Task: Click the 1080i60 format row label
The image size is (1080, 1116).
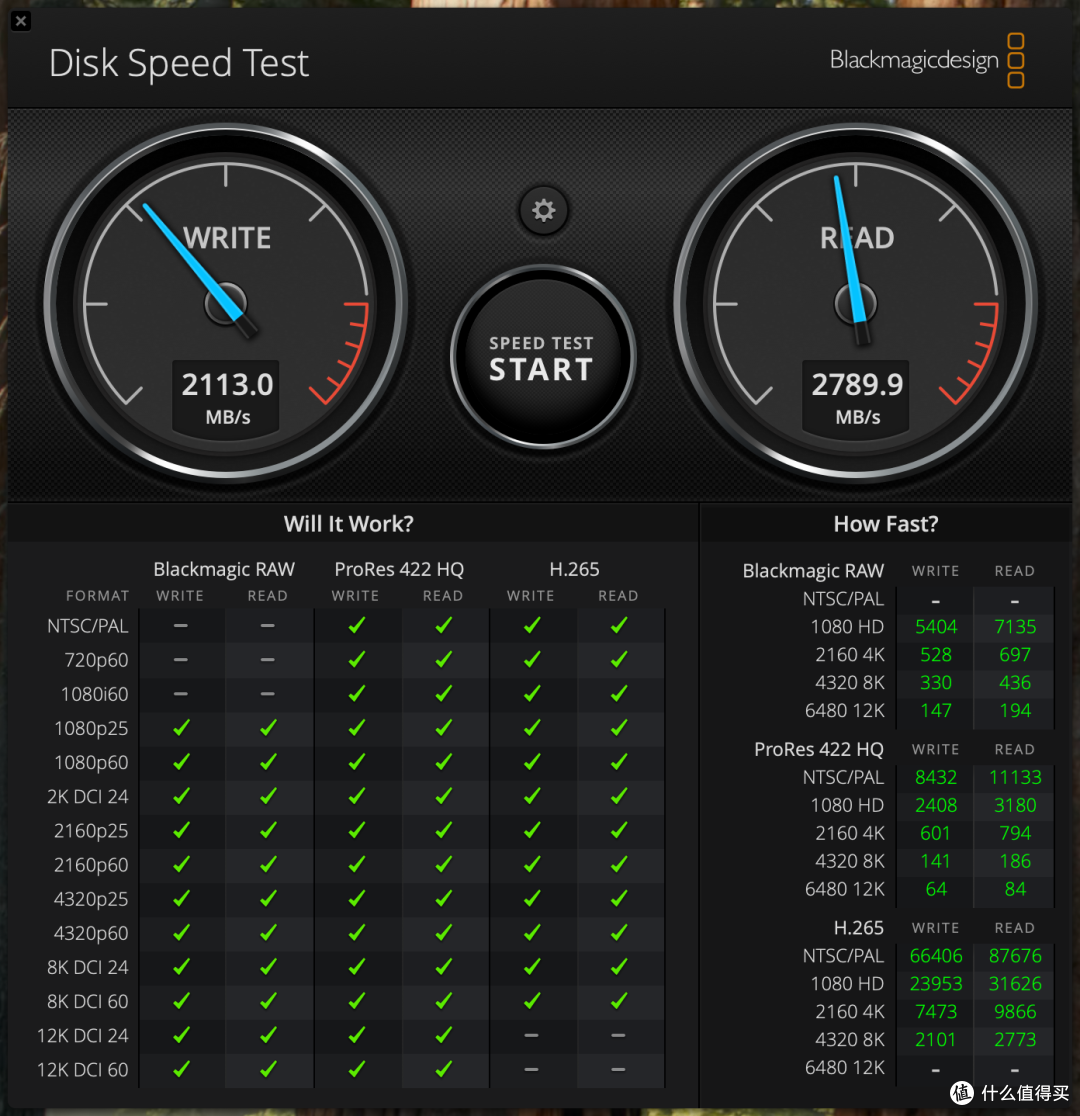Action: tap(95, 695)
